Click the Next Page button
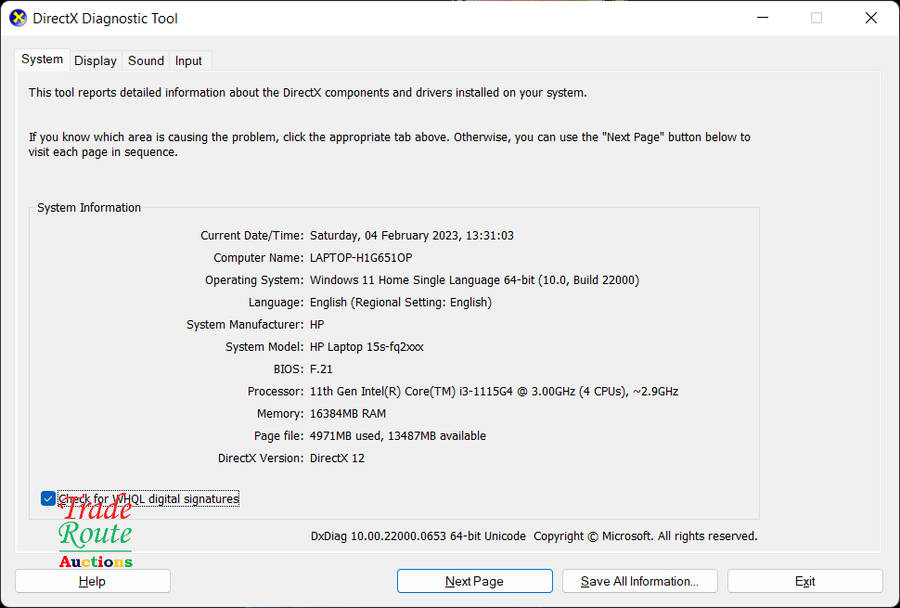Screen dimensions: 900x608 [474, 581]
